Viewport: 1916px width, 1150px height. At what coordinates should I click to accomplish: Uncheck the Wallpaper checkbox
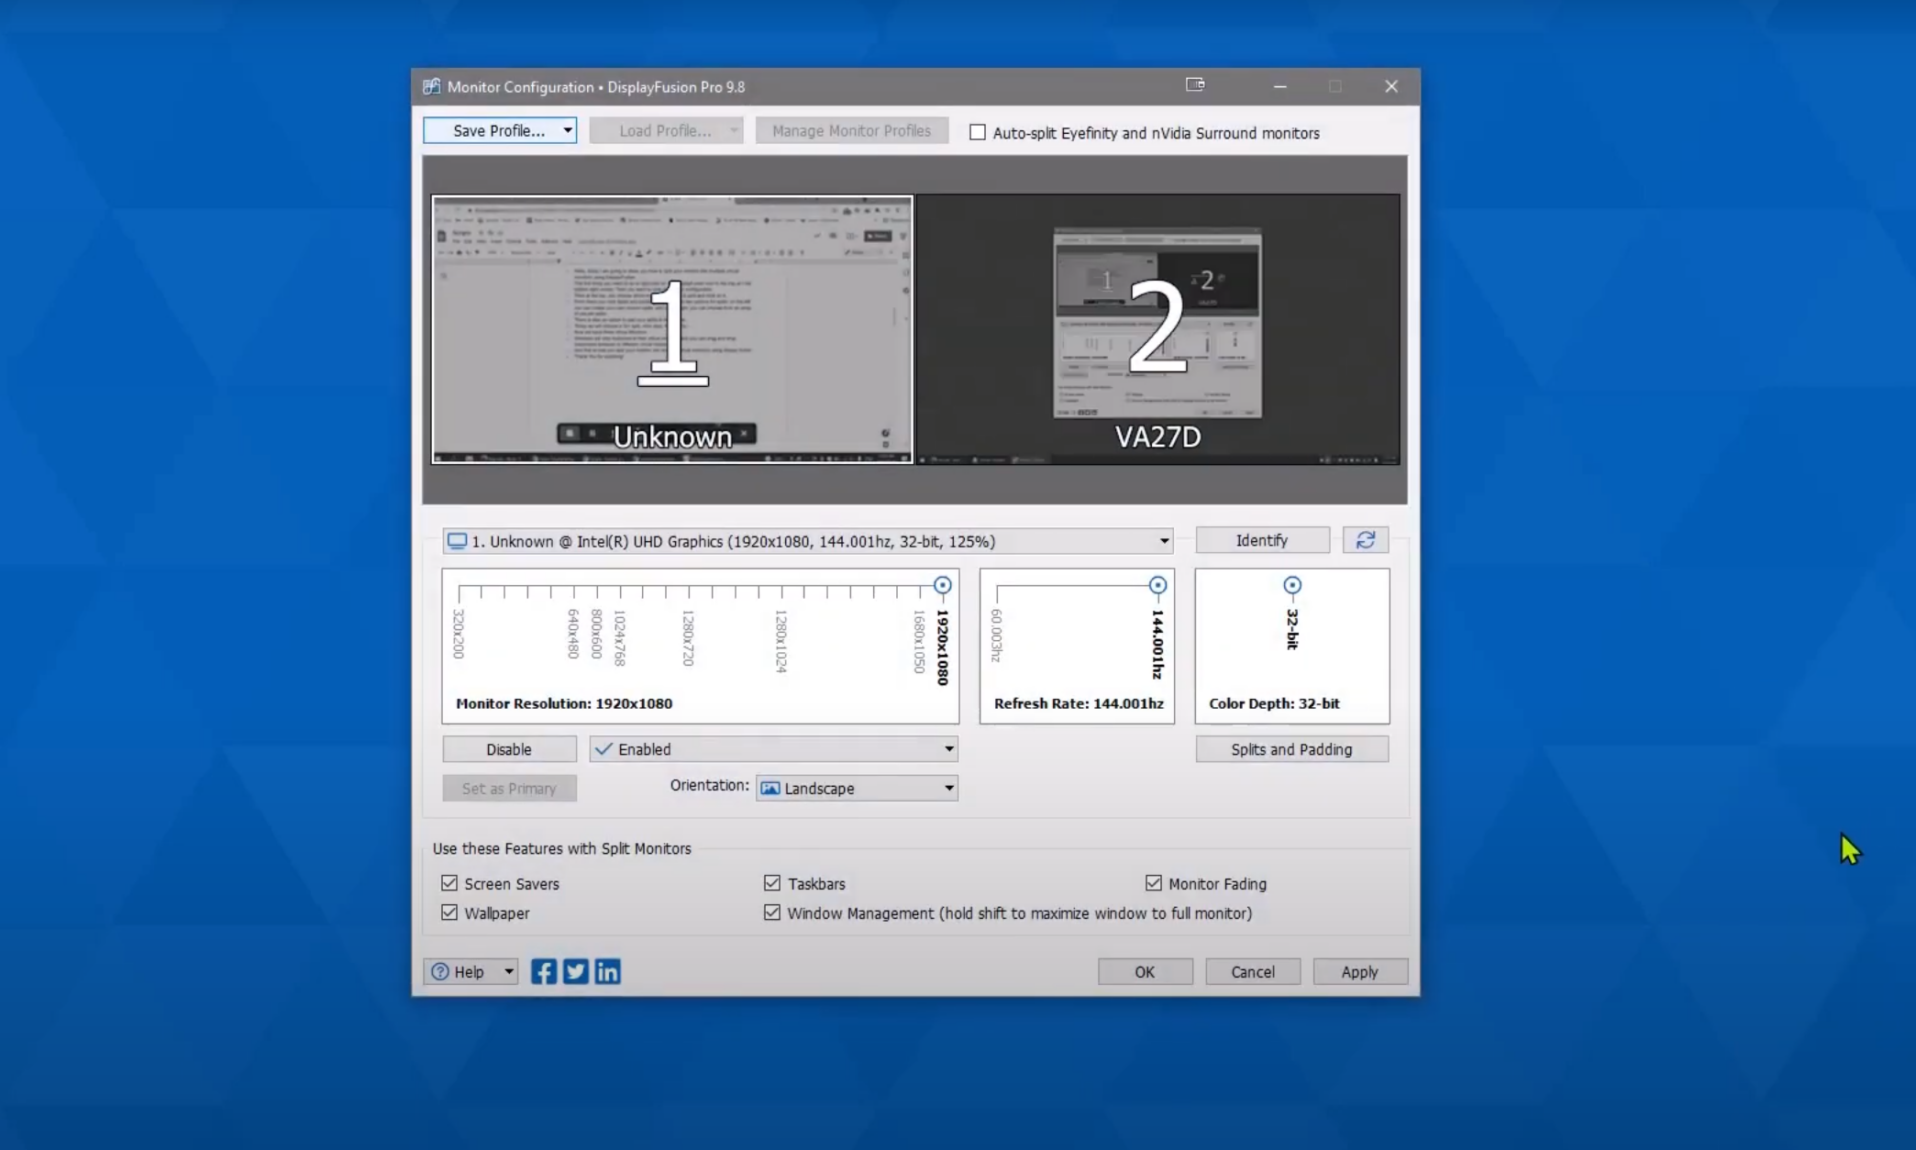(x=450, y=913)
